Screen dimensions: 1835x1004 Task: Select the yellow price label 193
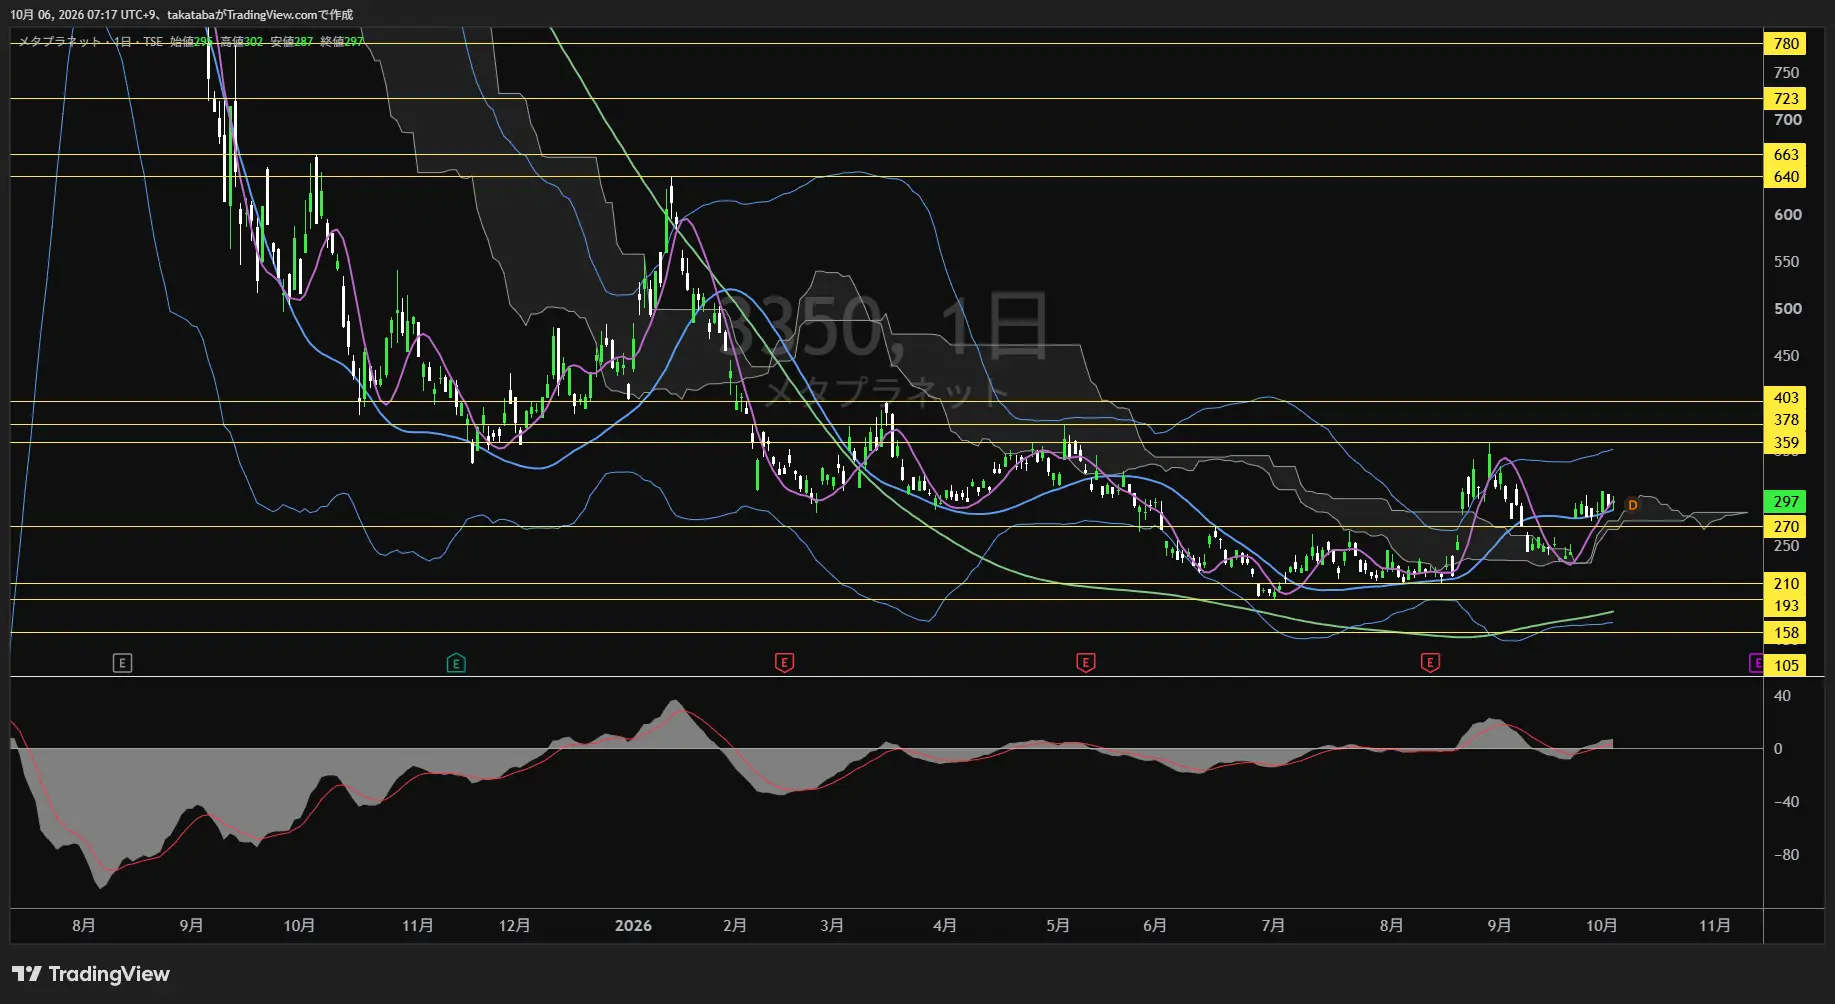(1785, 606)
